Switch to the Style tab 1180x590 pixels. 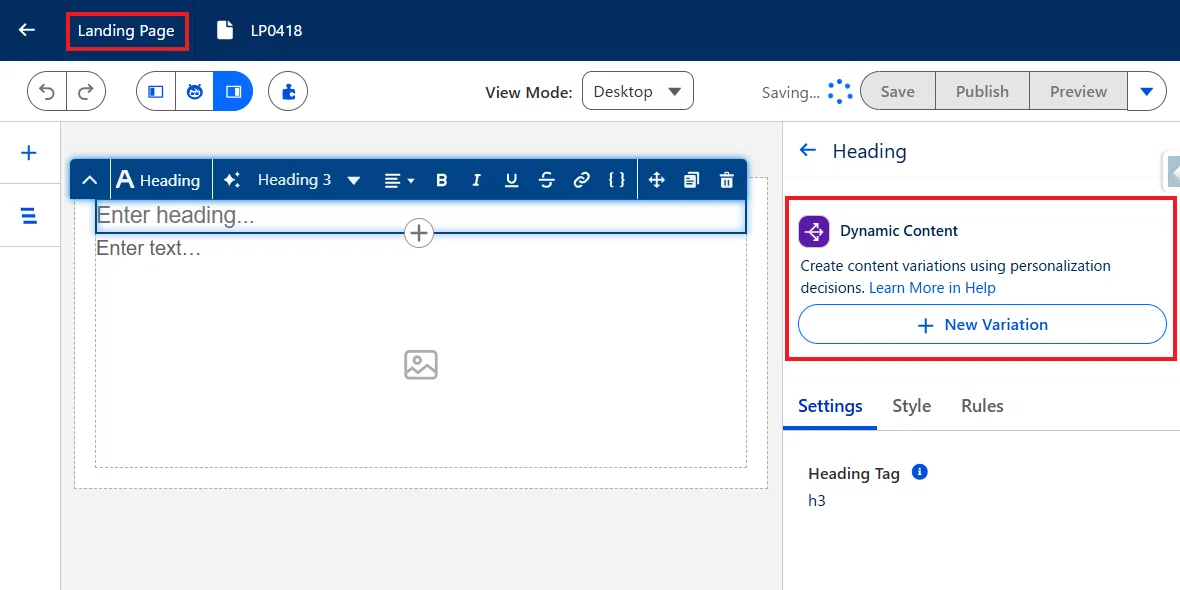point(911,406)
